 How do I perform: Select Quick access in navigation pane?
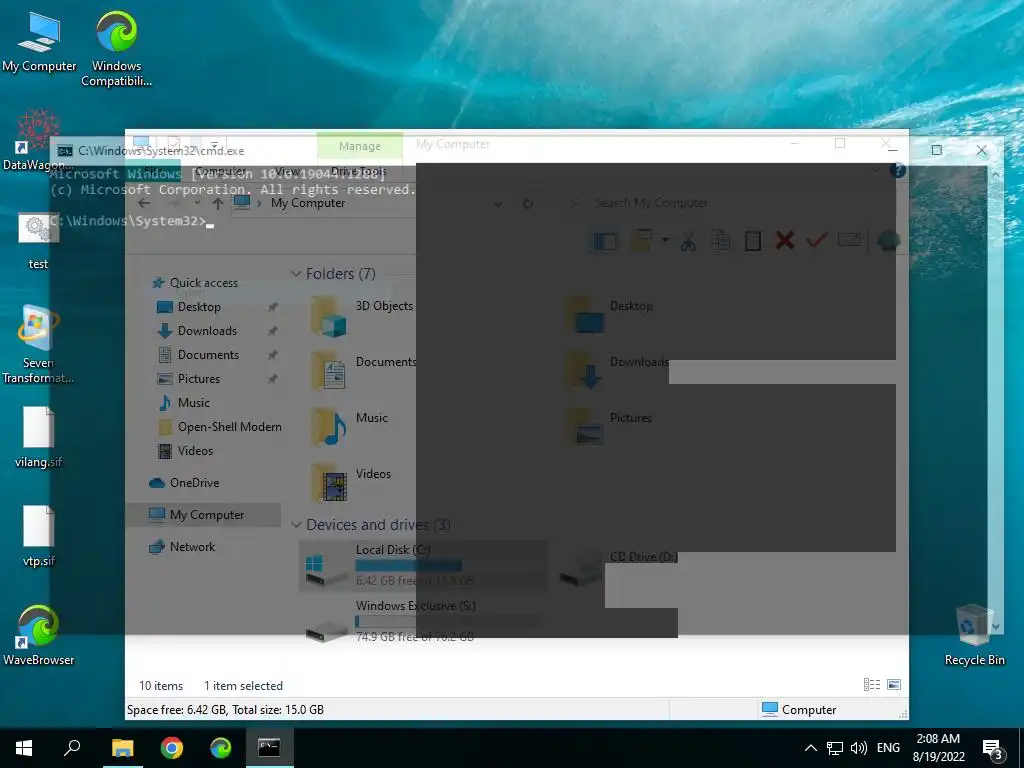pyautogui.click(x=203, y=283)
